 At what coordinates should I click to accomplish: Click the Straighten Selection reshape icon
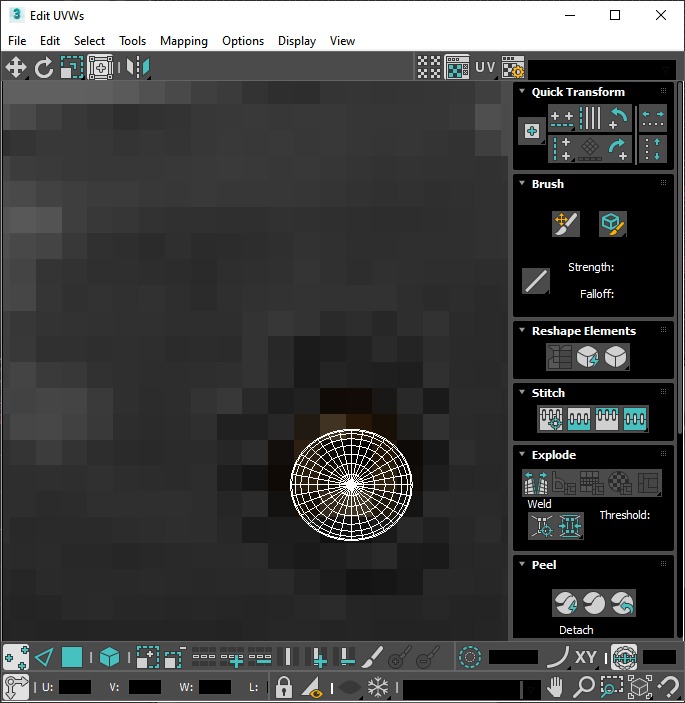[x=559, y=357]
